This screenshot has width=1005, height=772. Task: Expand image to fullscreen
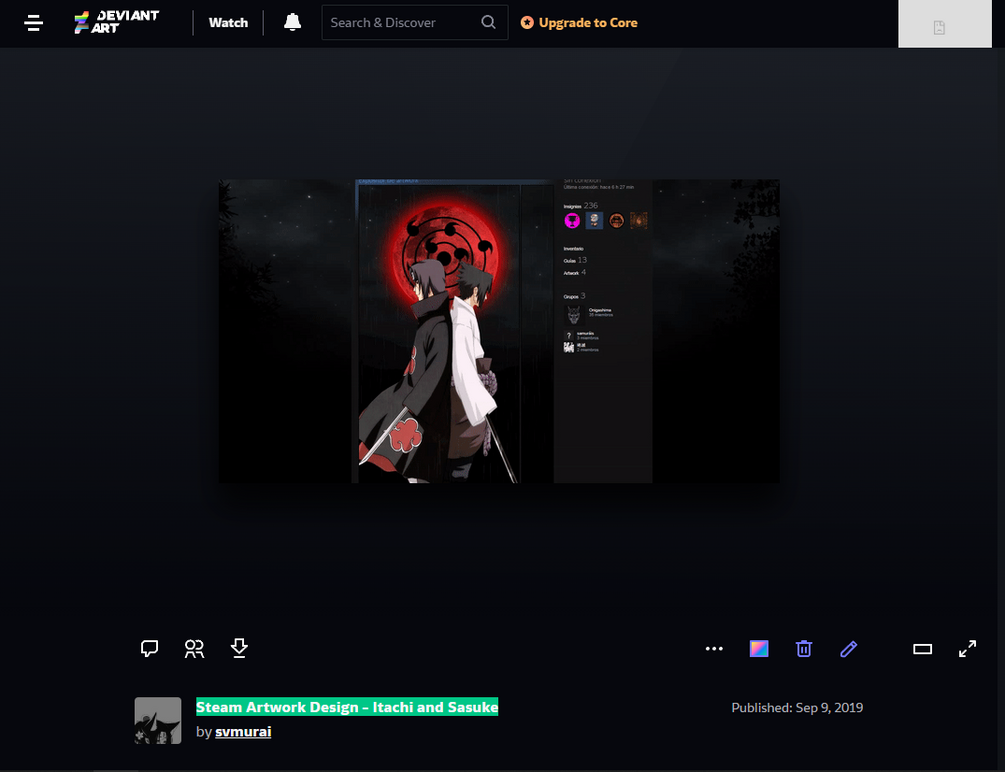pos(967,649)
